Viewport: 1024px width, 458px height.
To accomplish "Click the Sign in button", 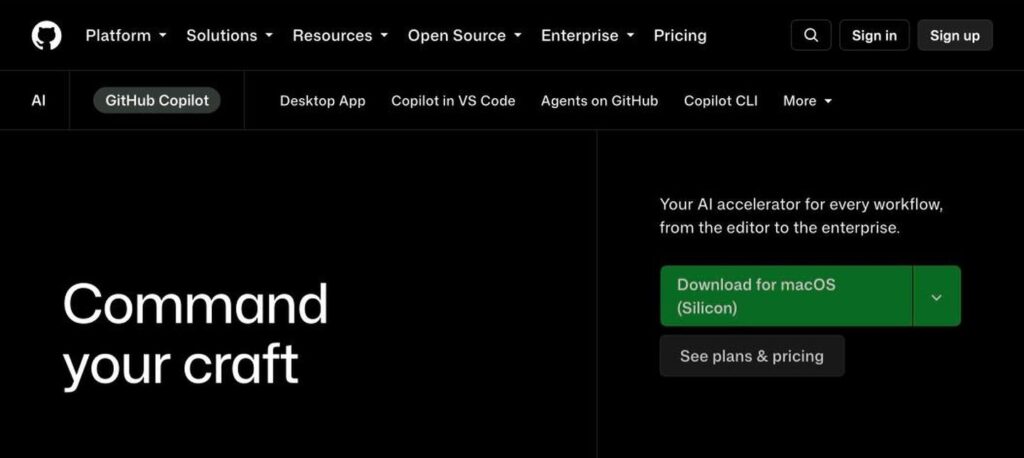I will [874, 35].
